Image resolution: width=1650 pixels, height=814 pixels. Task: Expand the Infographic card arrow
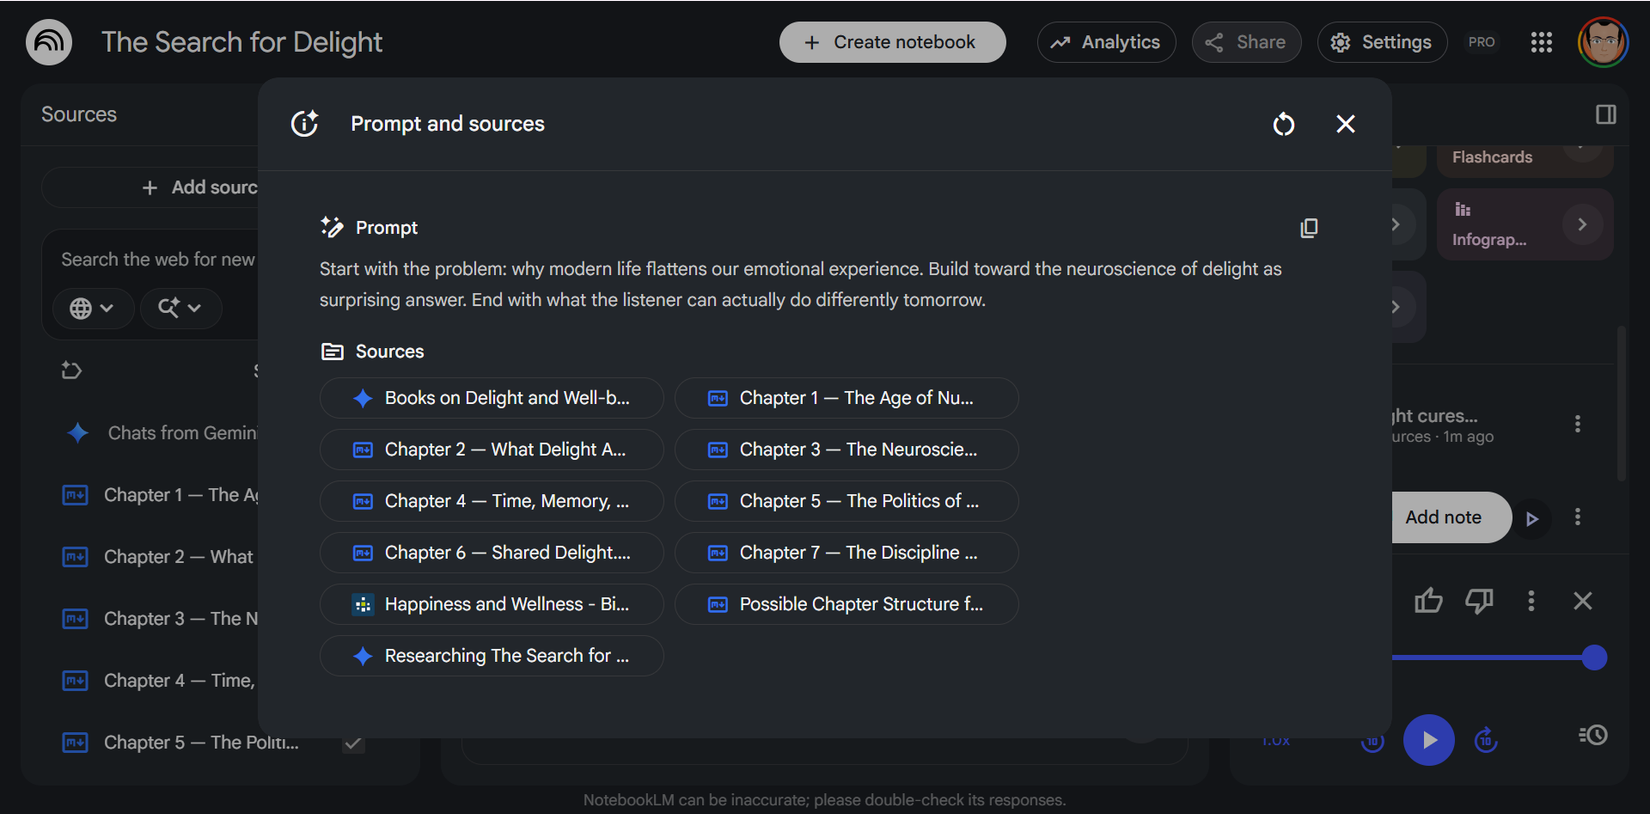pos(1582,224)
